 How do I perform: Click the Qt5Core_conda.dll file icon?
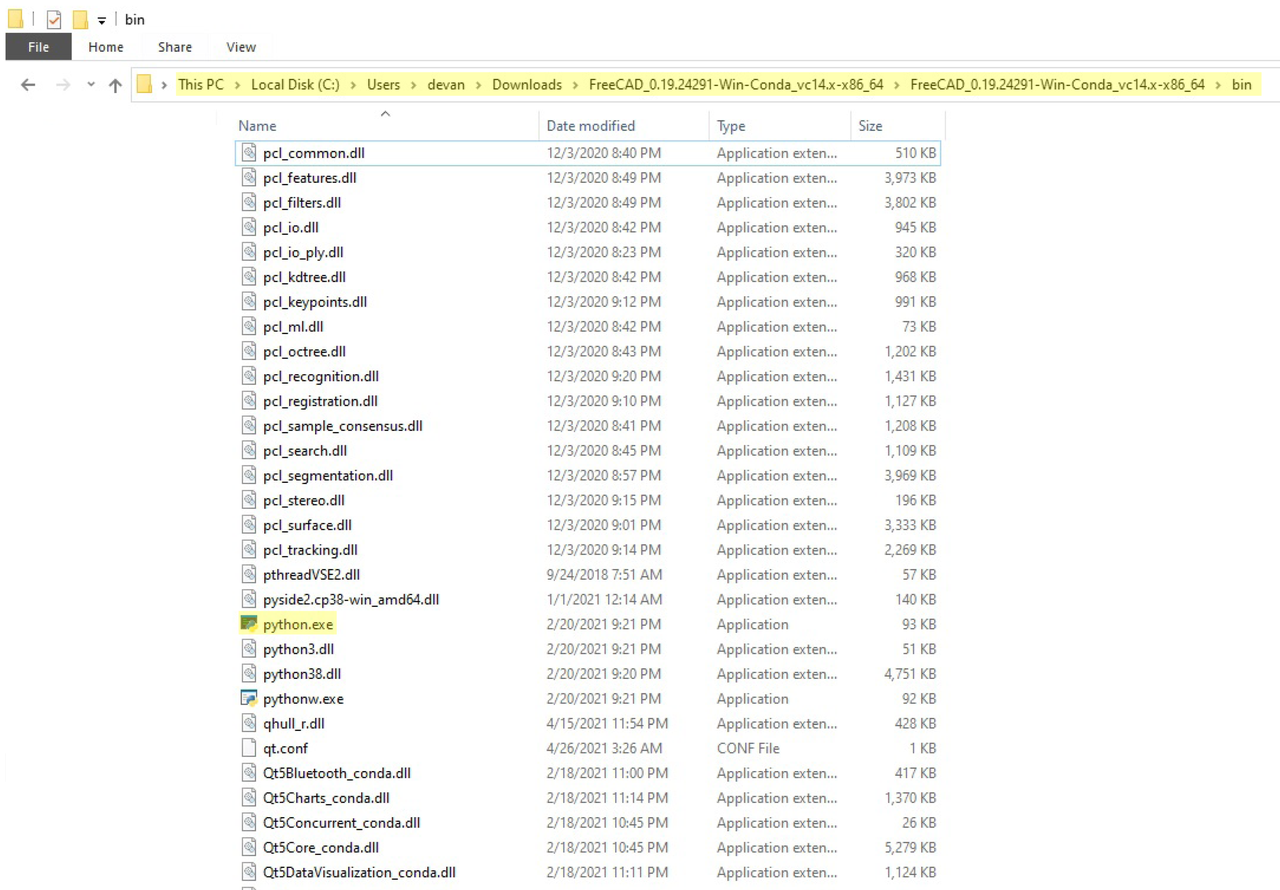(x=249, y=847)
